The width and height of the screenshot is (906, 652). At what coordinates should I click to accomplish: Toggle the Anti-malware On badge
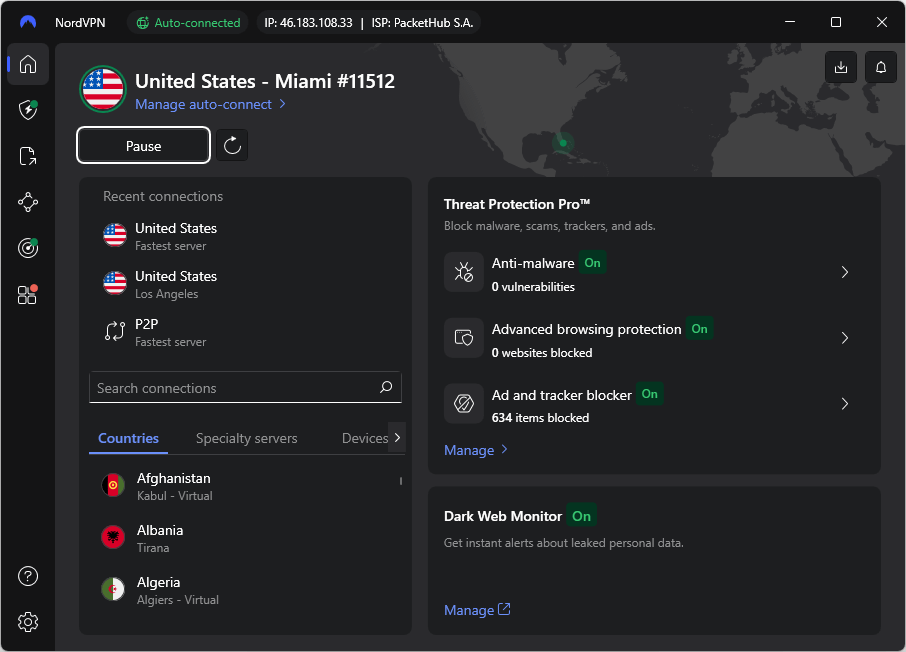click(x=592, y=263)
